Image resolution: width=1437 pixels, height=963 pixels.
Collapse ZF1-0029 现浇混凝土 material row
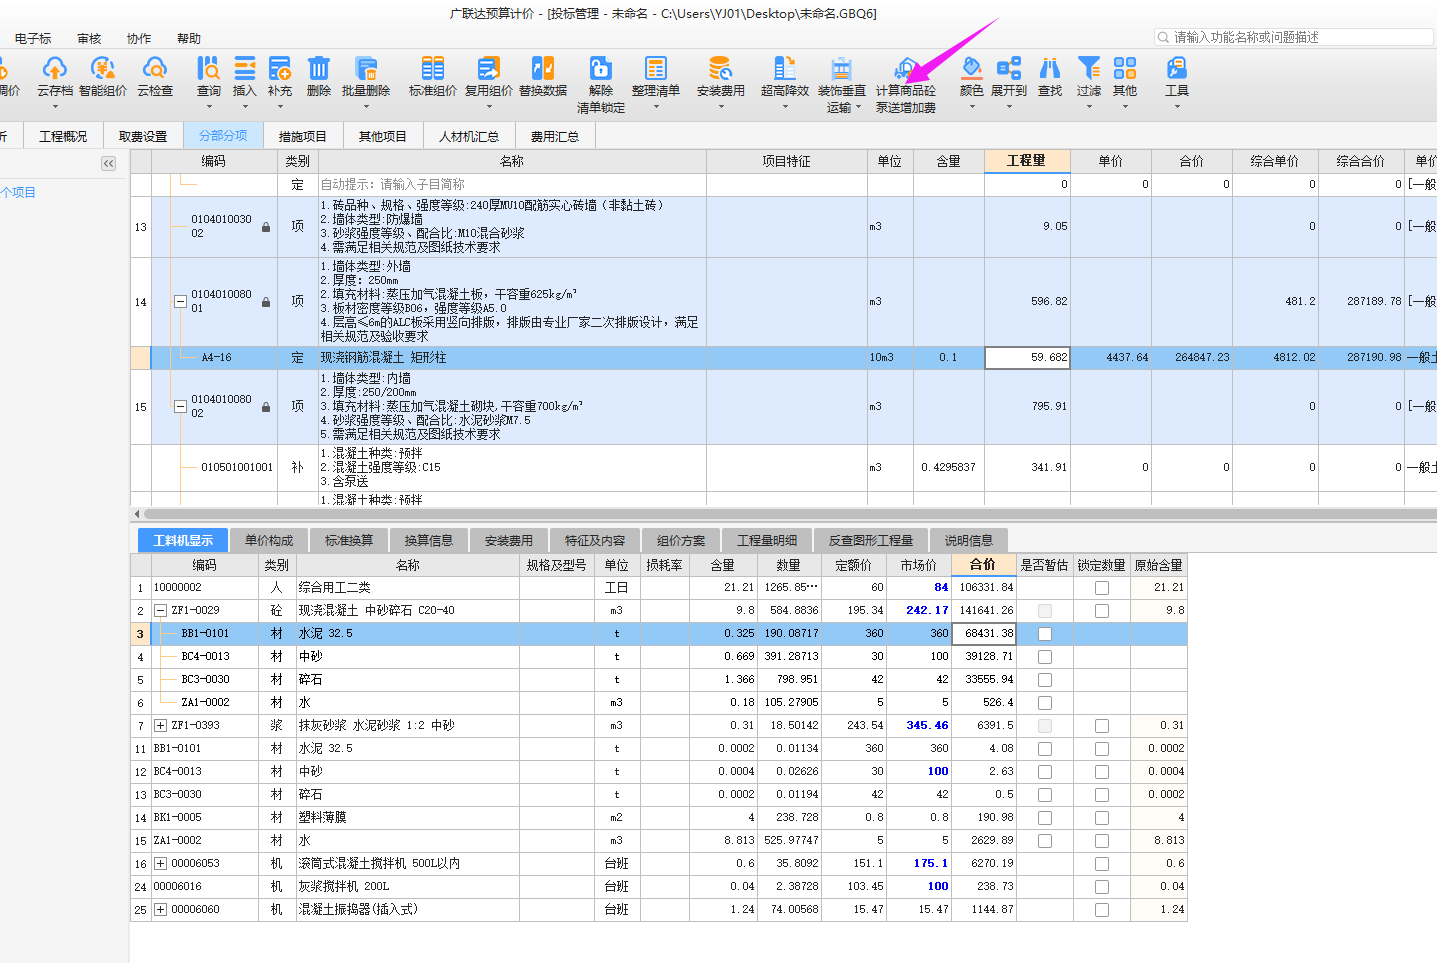click(x=160, y=610)
